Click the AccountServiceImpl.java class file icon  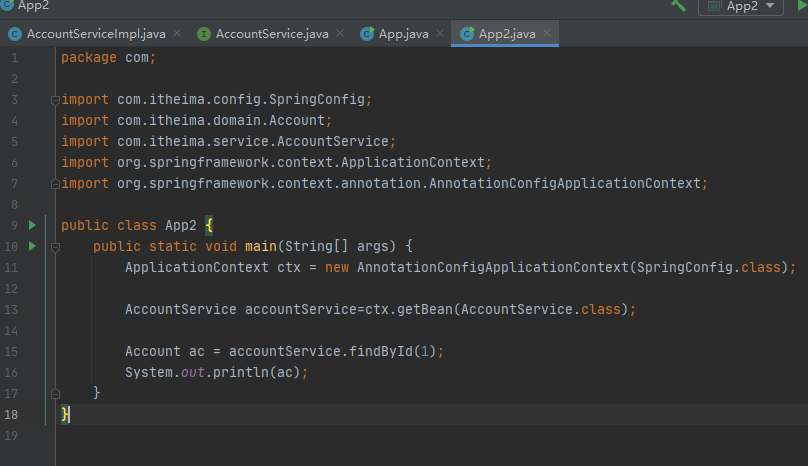[x=14, y=34]
